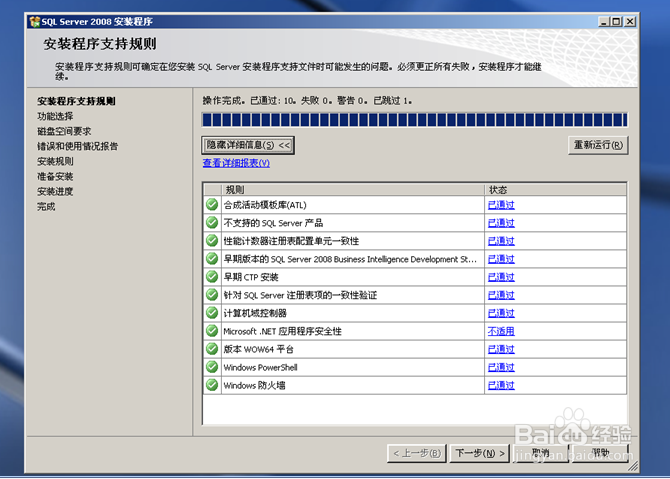Viewport: 670px width, 479px height.
Task: Click the 上一步(B) back button
Action: click(x=417, y=453)
